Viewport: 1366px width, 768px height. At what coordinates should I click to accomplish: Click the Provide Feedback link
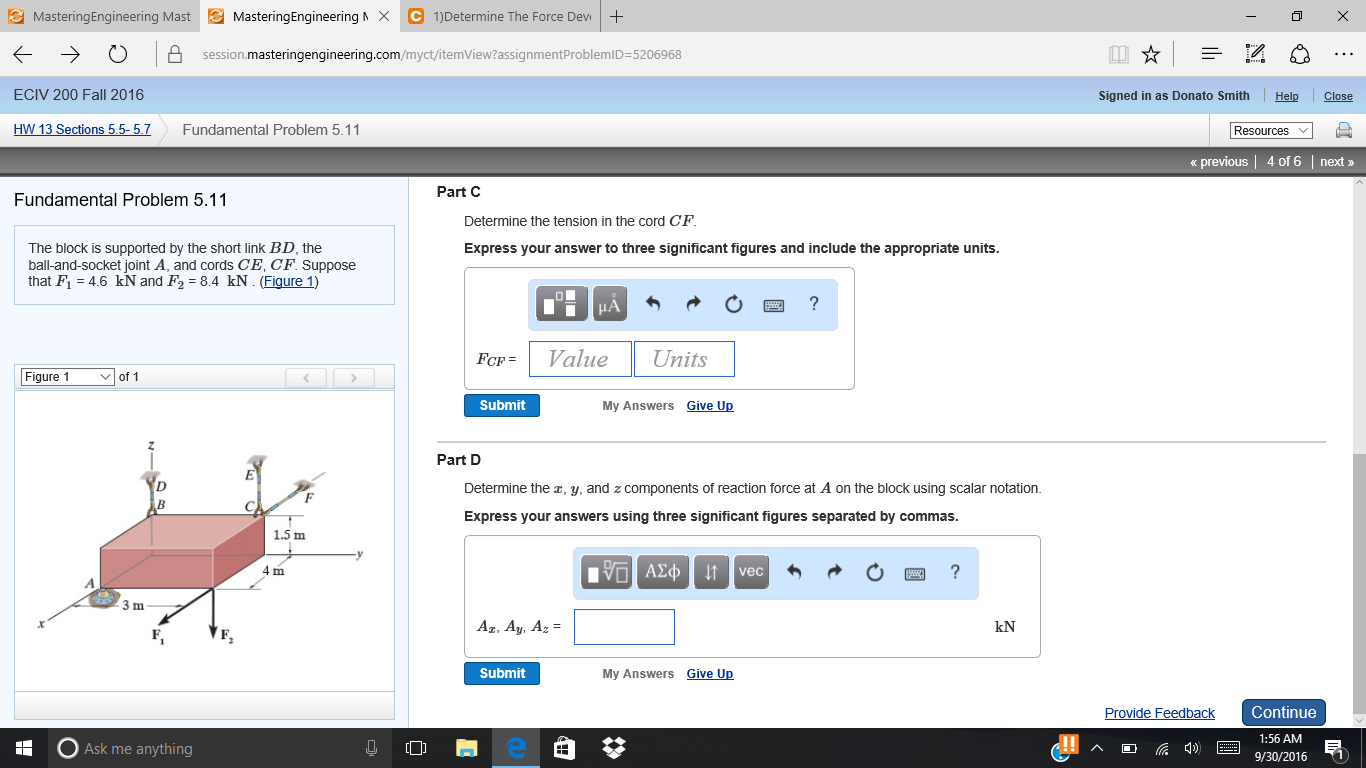(x=1159, y=712)
